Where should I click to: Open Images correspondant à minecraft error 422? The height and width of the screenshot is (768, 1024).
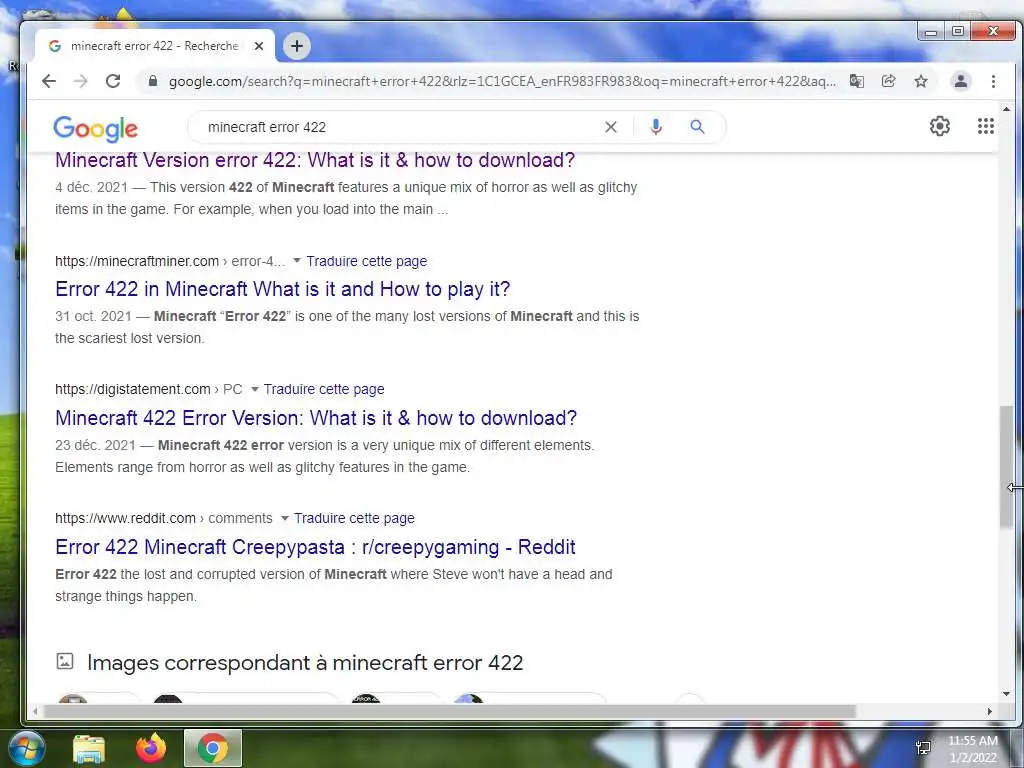pyautogui.click(x=305, y=663)
